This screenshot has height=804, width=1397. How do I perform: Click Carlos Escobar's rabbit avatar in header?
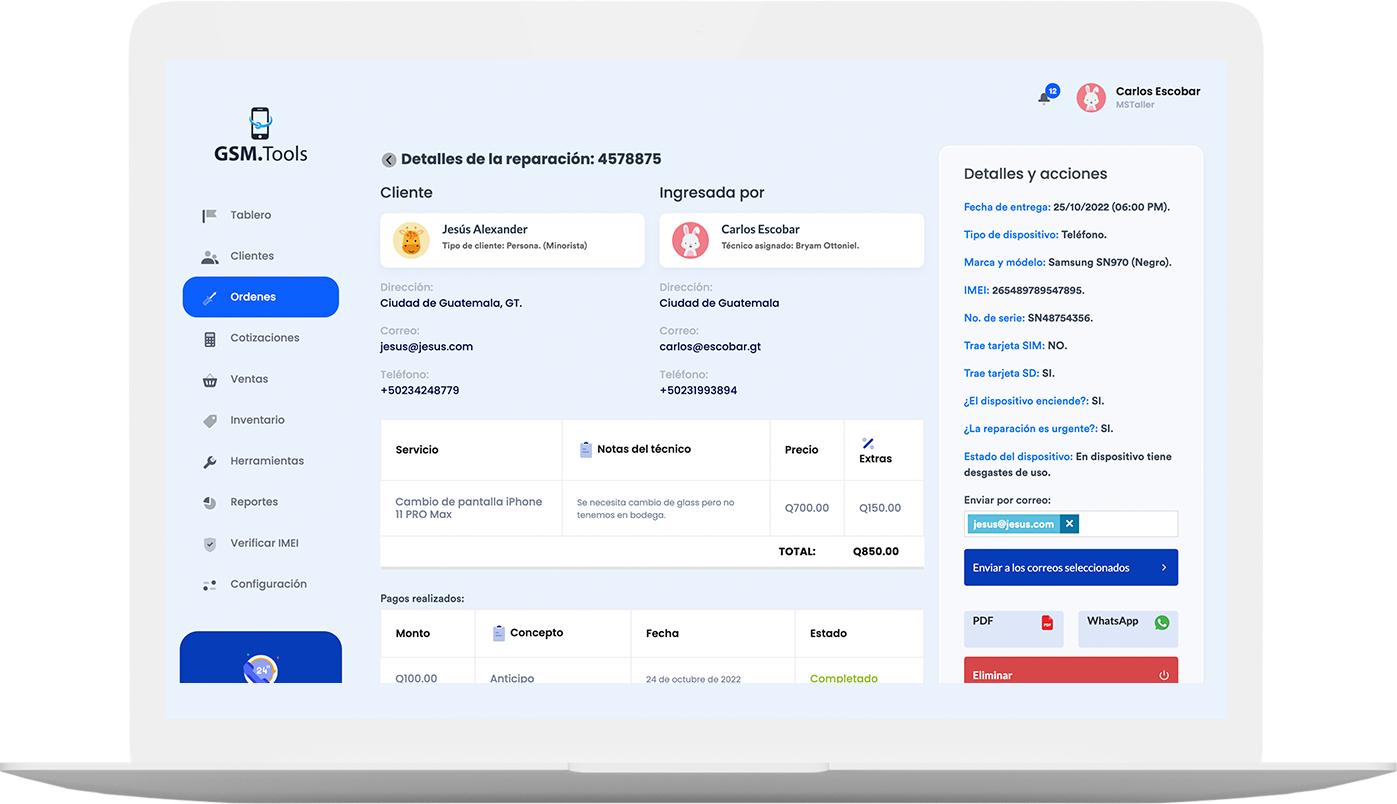[x=1091, y=97]
